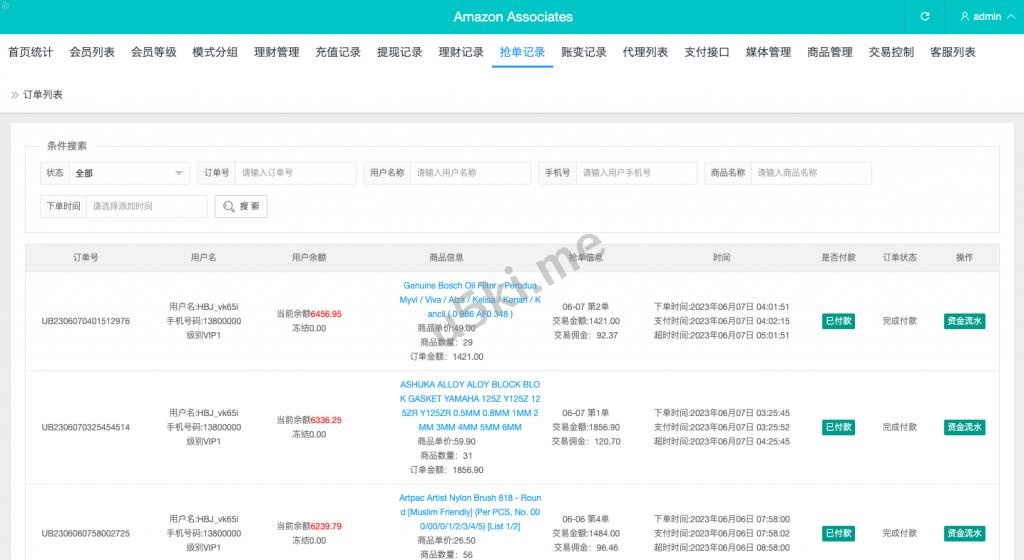The width and height of the screenshot is (1024, 560).
Task: Focus the 用户名称 input field
Action: [470, 173]
